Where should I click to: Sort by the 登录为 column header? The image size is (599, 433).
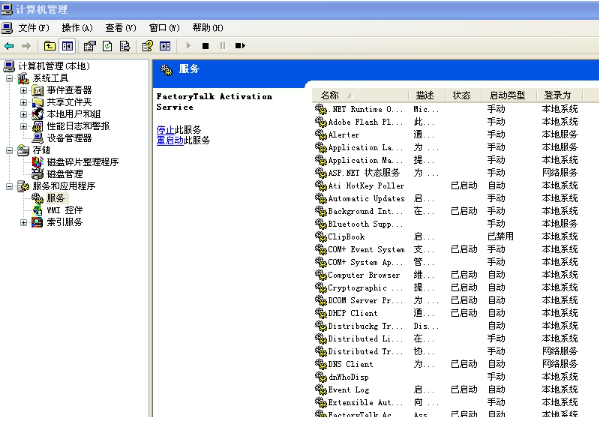click(560, 95)
